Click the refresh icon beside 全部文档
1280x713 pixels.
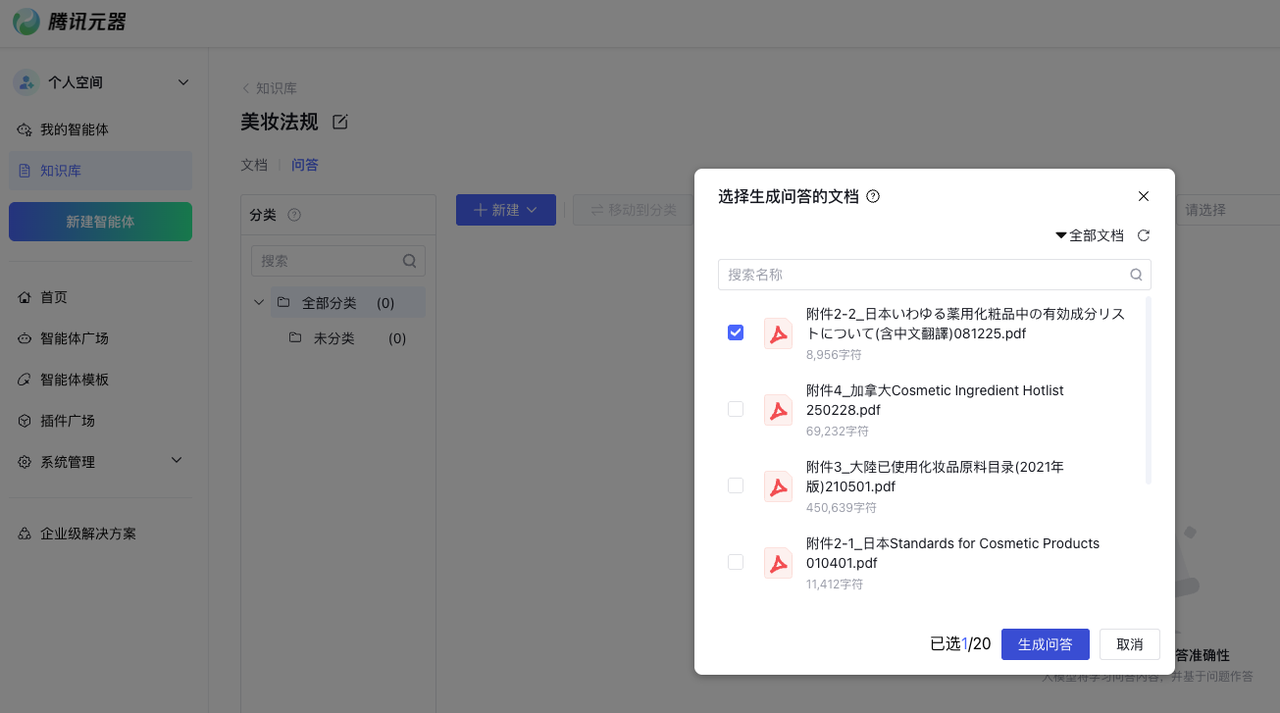(x=1144, y=236)
